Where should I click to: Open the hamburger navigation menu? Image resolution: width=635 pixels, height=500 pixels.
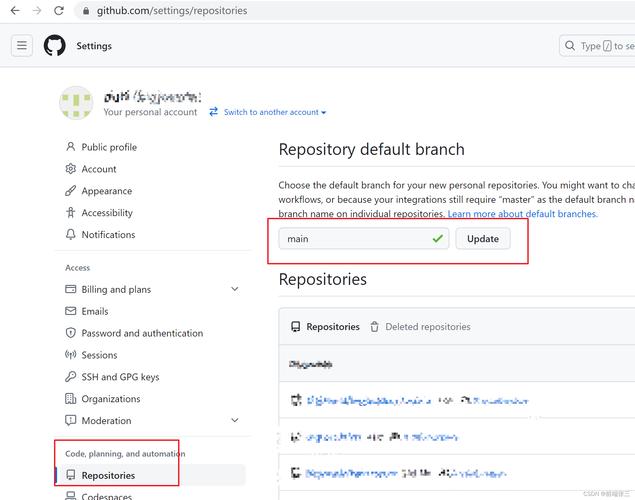[22, 46]
